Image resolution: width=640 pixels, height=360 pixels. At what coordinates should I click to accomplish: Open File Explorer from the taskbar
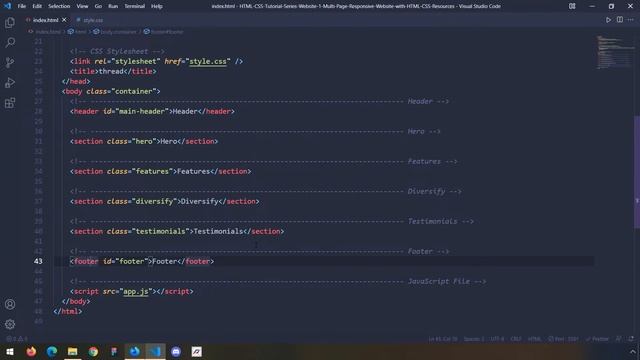[73, 351]
